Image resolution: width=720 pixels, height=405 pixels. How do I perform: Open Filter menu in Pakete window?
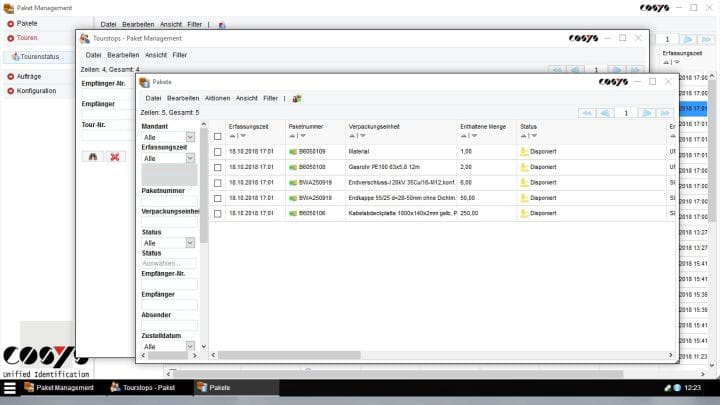click(270, 98)
